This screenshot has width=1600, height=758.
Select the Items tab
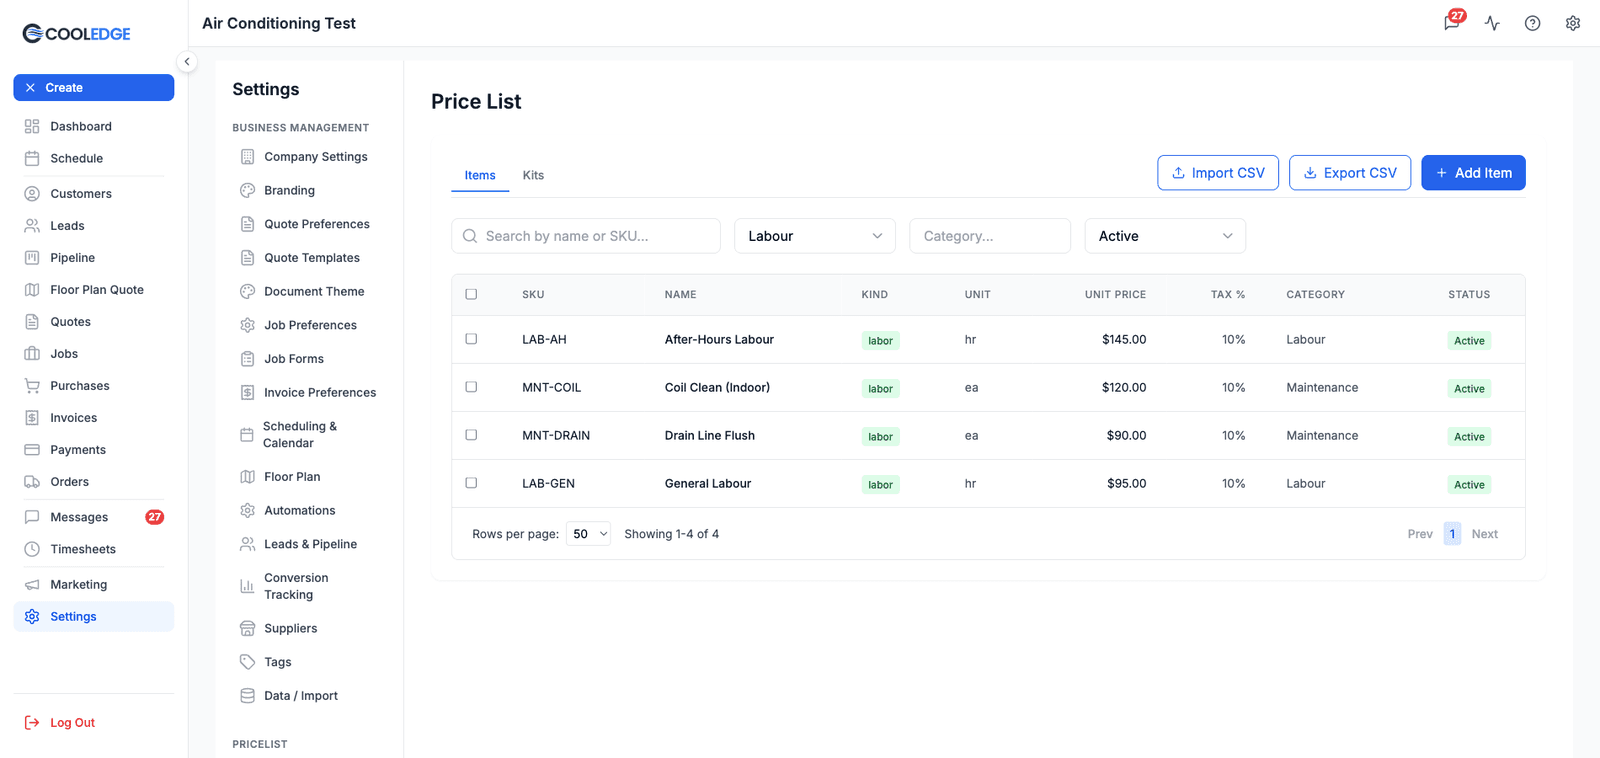pos(480,175)
